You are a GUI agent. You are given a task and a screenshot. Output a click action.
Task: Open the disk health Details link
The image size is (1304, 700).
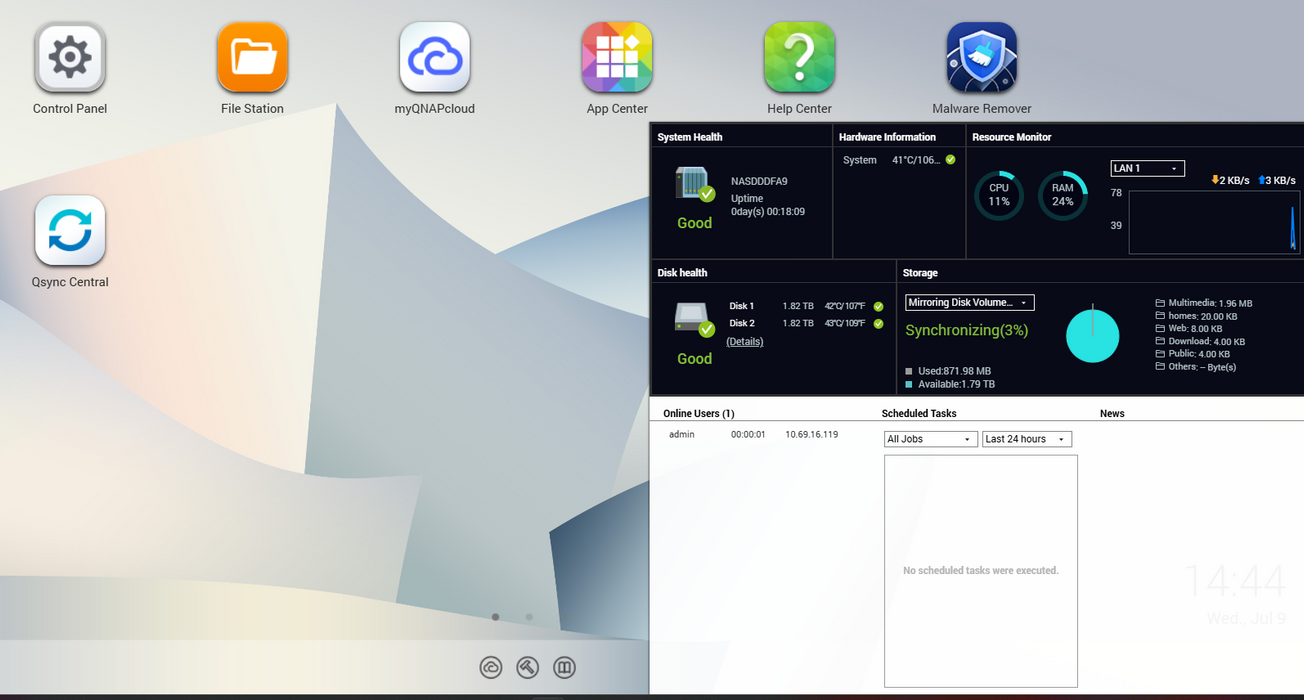tap(744, 341)
